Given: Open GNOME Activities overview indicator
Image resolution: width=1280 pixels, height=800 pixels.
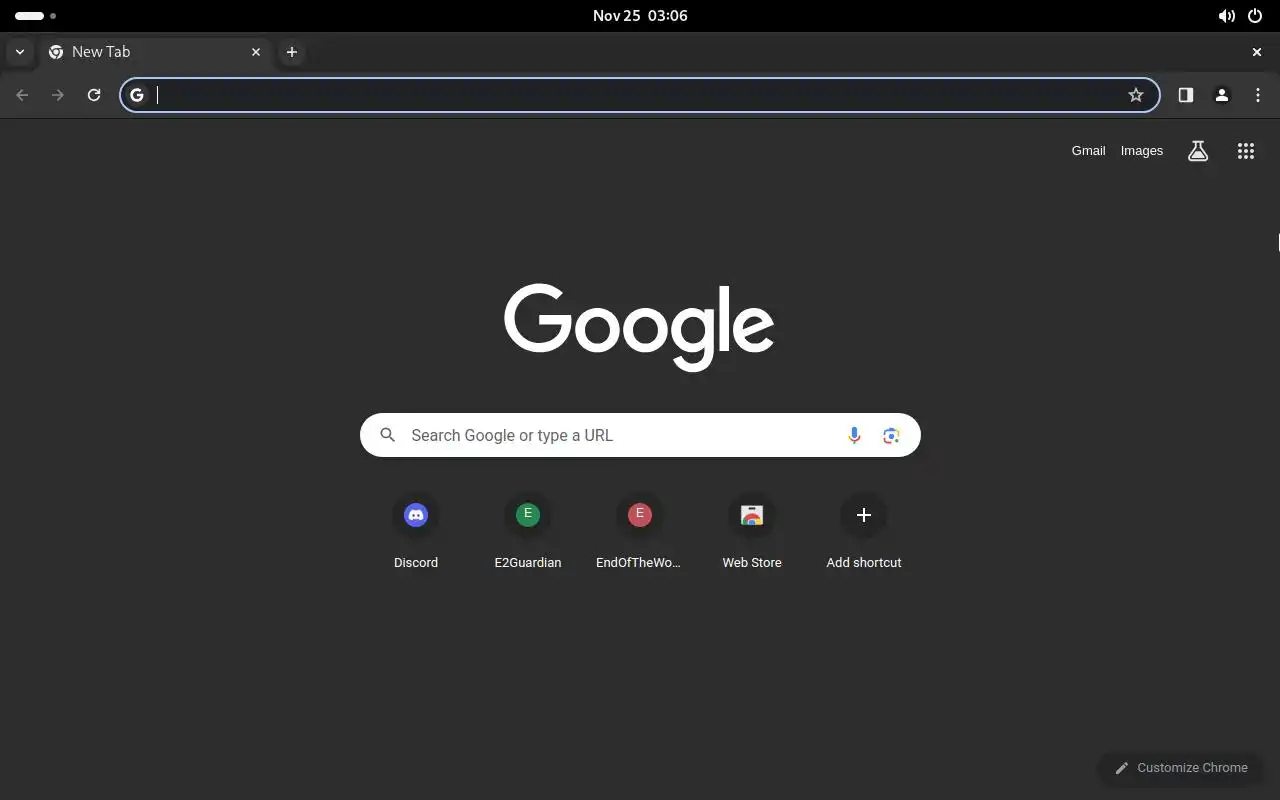Looking at the screenshot, I should pyautogui.click(x=35, y=16).
